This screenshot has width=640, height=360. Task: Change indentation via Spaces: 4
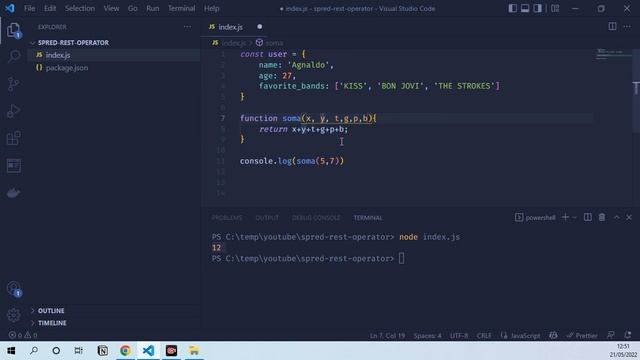tap(427, 336)
